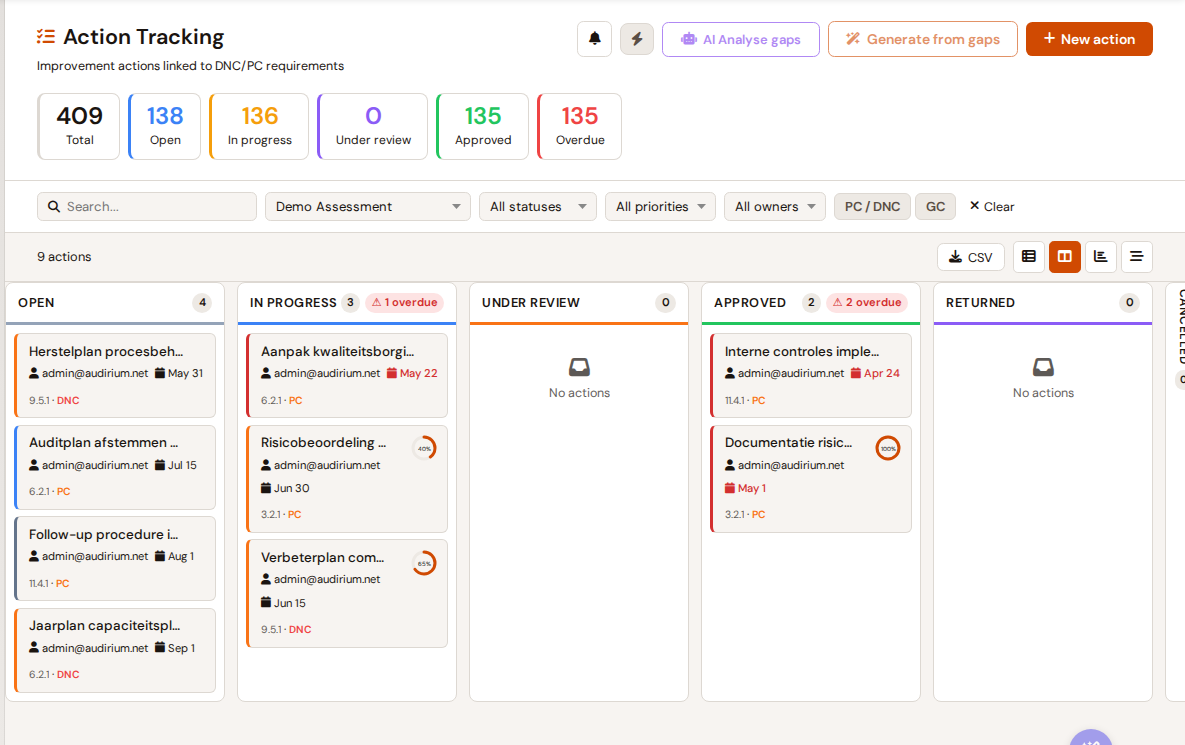This screenshot has height=745, width=1185.
Task: Click the May 1 overdue calendar icon
Action: (x=730, y=488)
